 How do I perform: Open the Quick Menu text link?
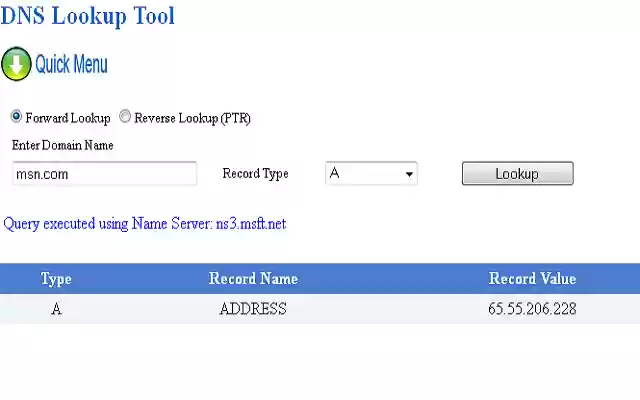[x=71, y=64]
